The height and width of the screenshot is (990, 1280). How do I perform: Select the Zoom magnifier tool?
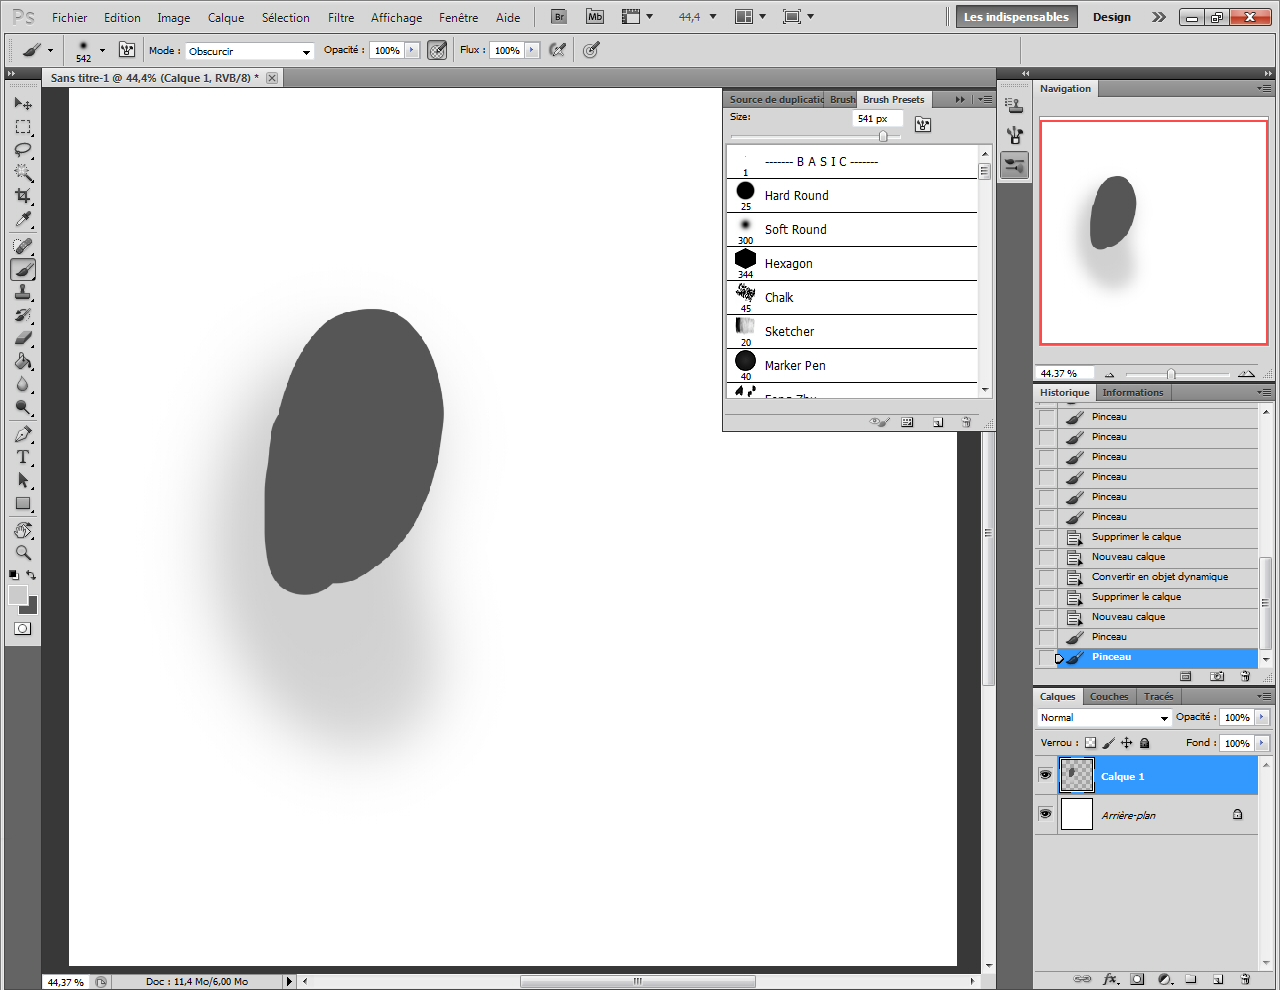[x=23, y=552]
